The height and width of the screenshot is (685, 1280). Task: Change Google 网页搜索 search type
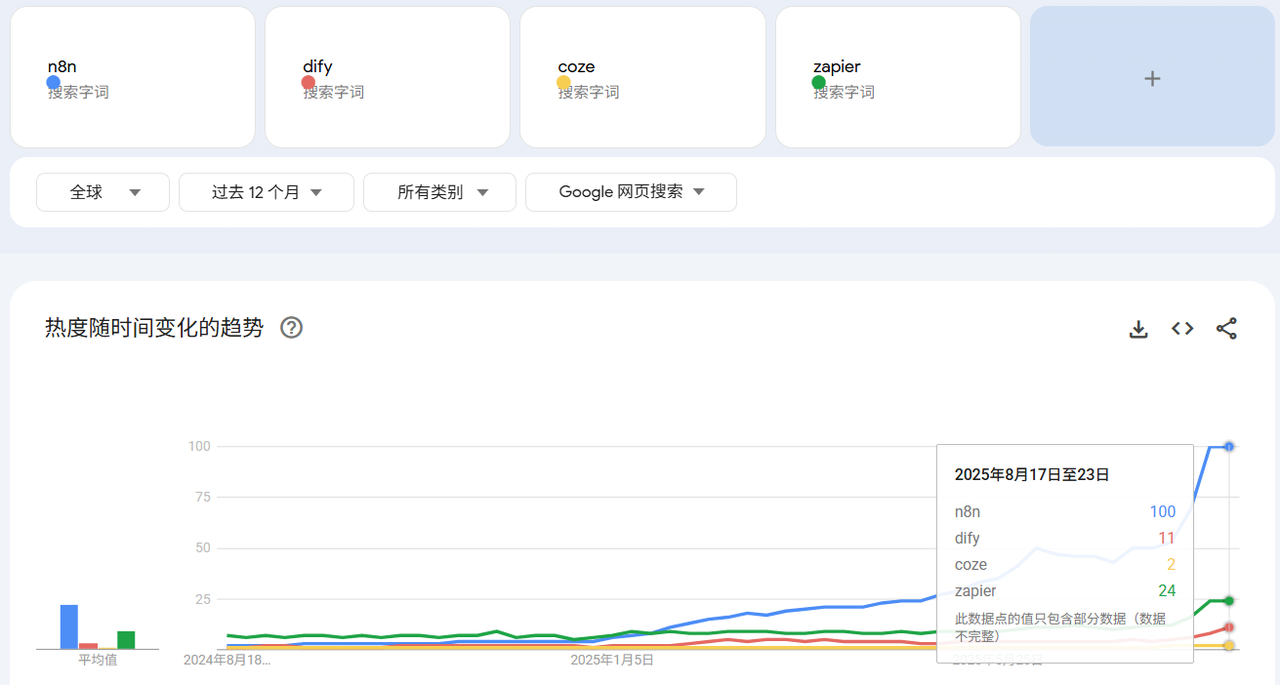(631, 192)
